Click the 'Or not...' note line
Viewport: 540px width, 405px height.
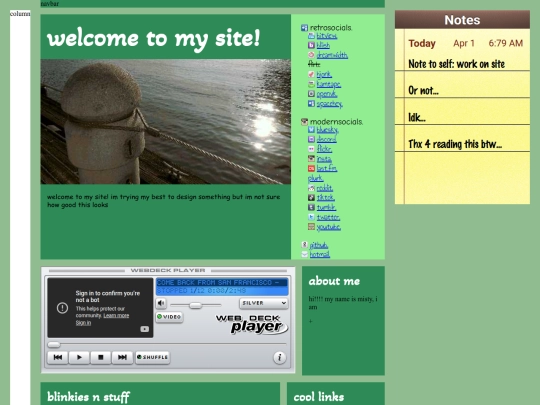pyautogui.click(x=423, y=91)
